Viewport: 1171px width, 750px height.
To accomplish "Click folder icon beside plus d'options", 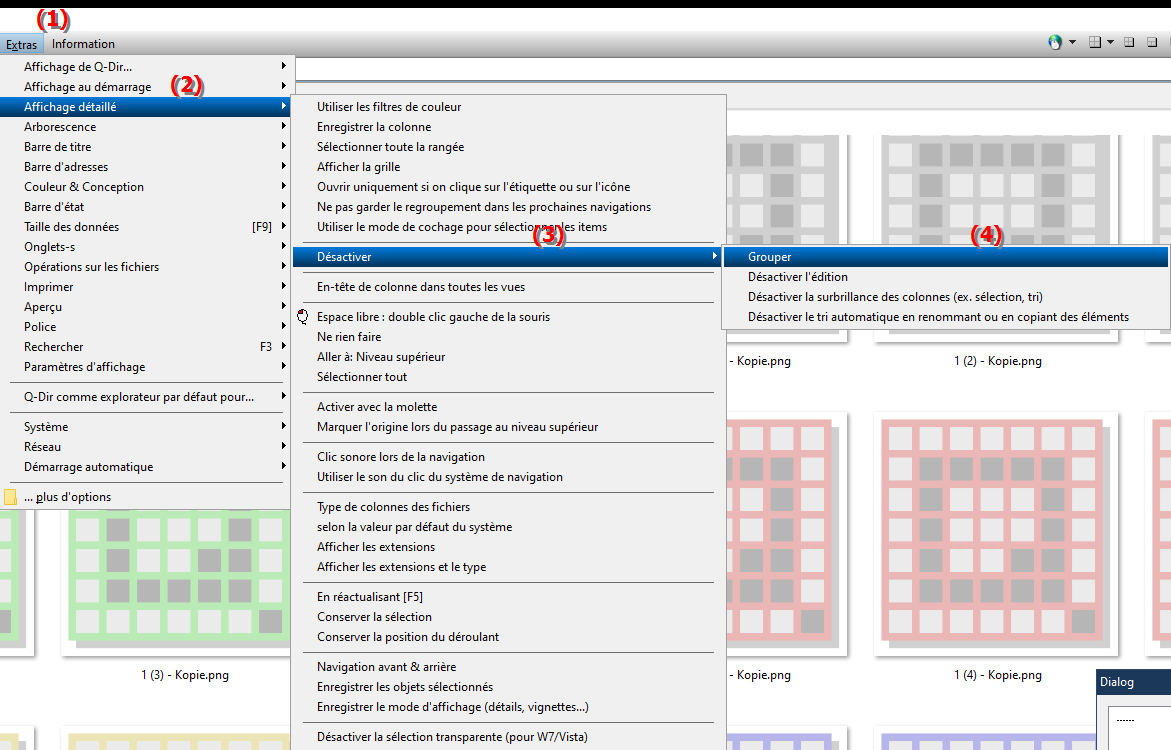I will (x=10, y=497).
